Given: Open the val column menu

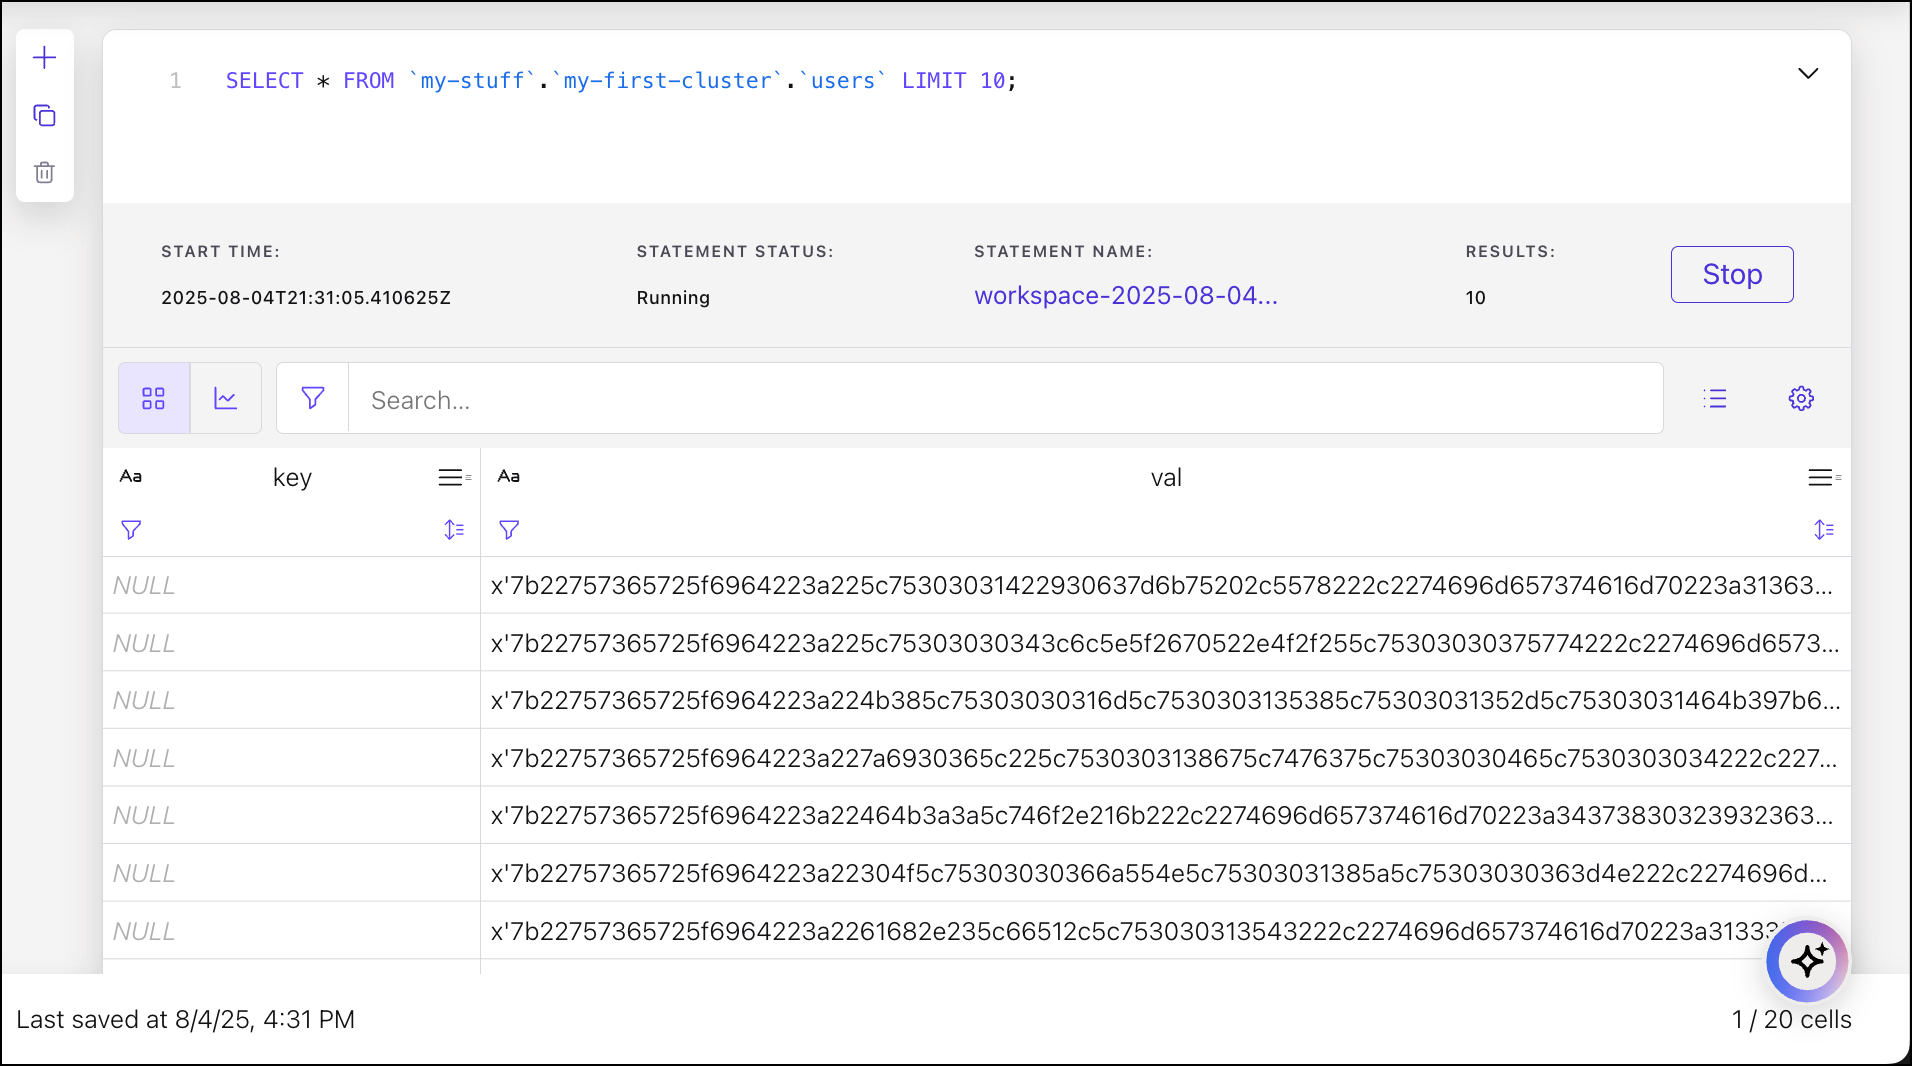Looking at the screenshot, I should (x=1824, y=478).
